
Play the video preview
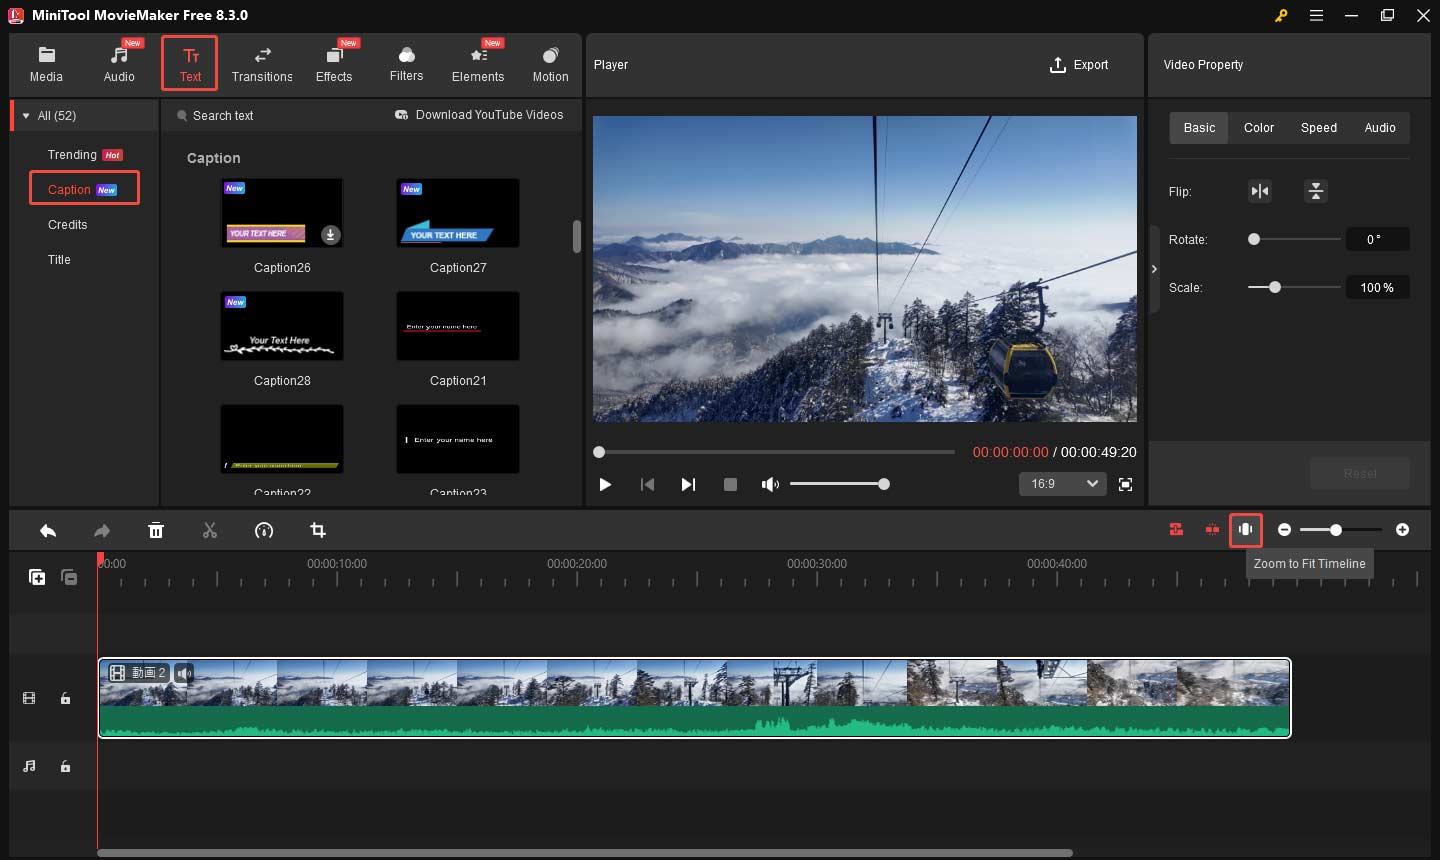(x=605, y=484)
